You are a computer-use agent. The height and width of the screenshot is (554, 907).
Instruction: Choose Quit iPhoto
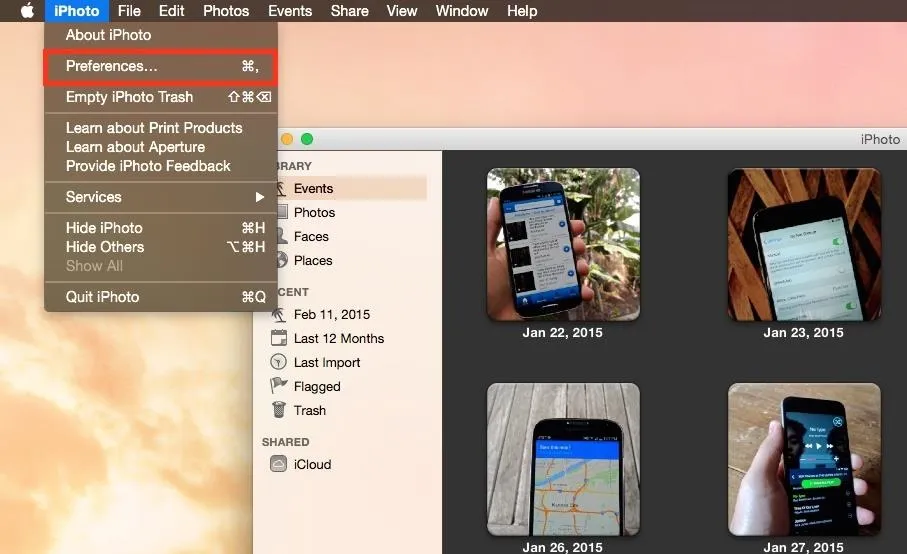tap(161, 297)
